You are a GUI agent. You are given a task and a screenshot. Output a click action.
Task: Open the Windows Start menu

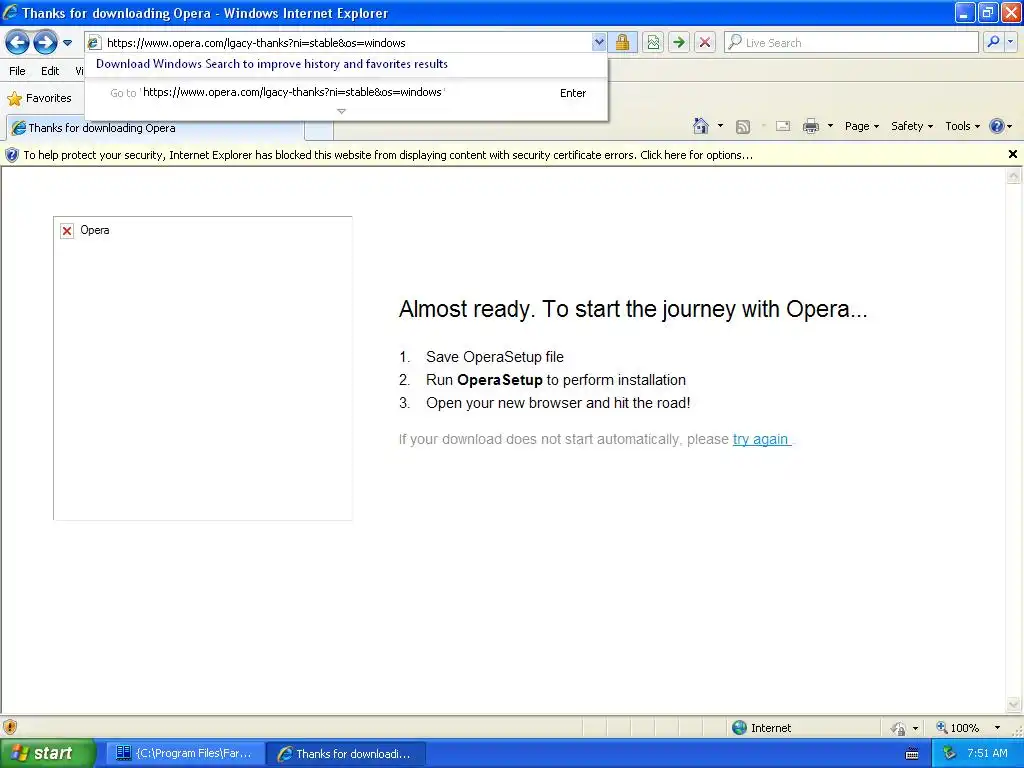coord(47,754)
